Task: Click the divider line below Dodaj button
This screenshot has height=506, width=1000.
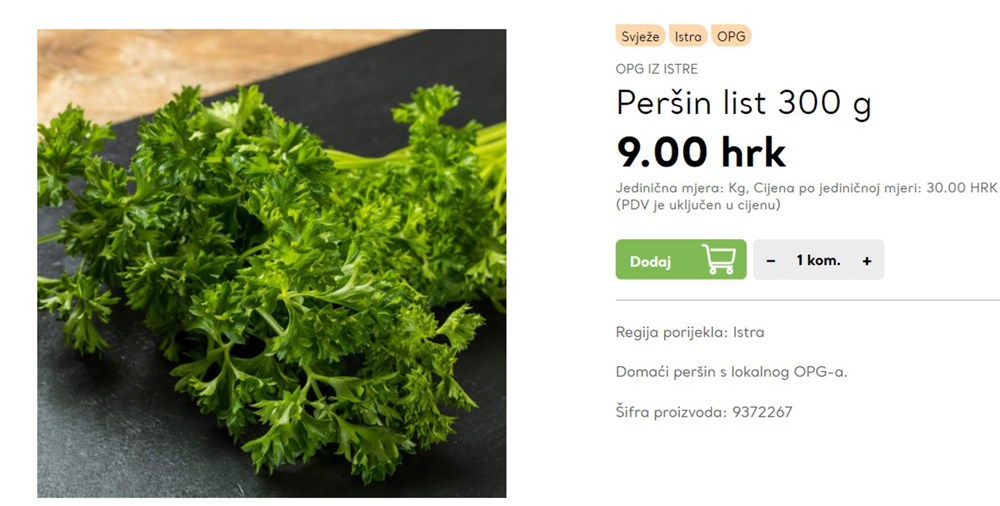Action: tap(807, 300)
